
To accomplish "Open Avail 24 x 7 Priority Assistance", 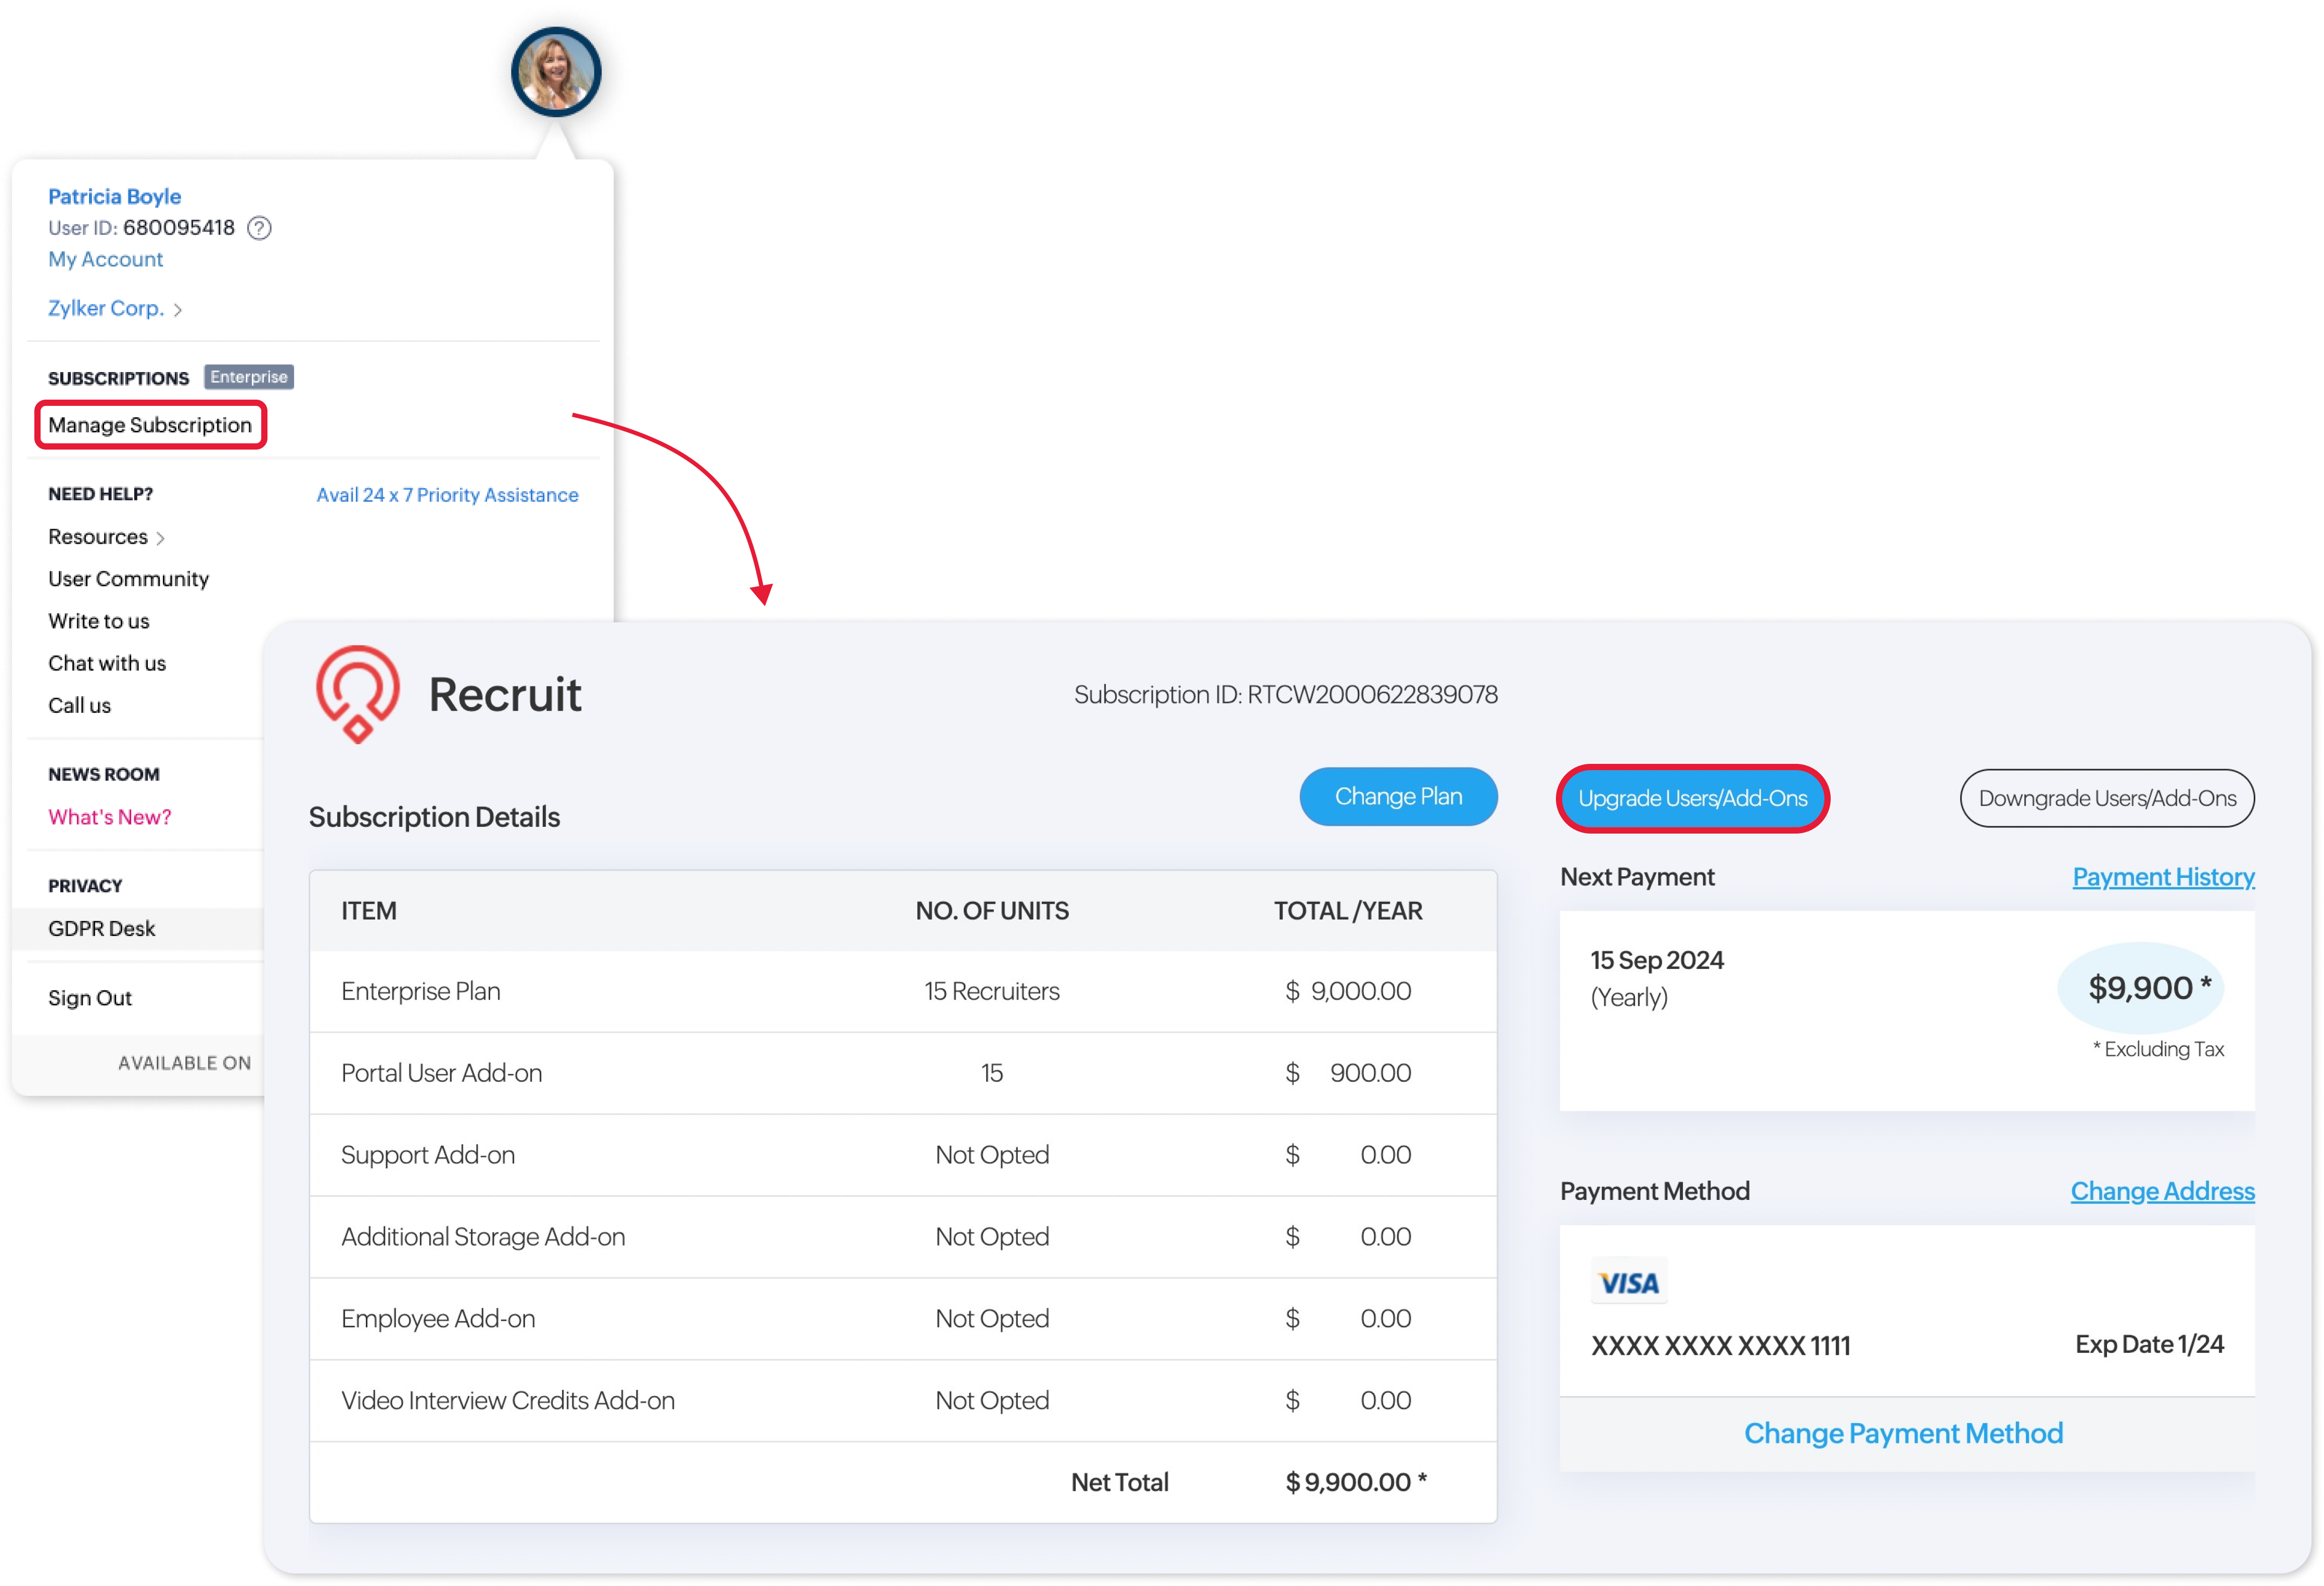I will pyautogui.click(x=447, y=495).
